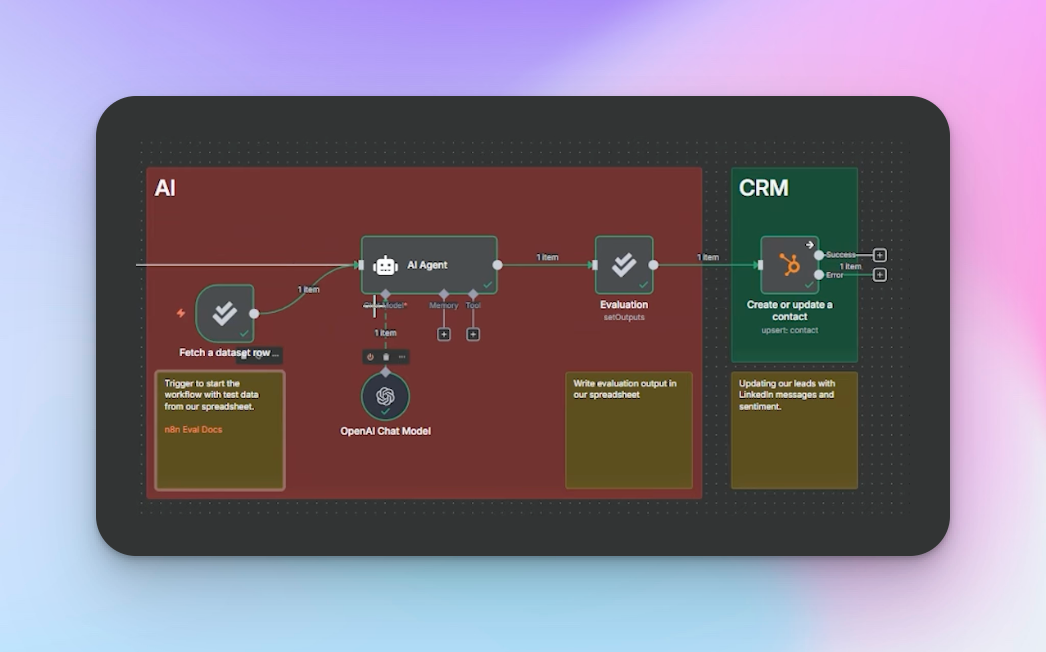
Task: Open the HubSpot Create or update contact node
Action: (790, 265)
